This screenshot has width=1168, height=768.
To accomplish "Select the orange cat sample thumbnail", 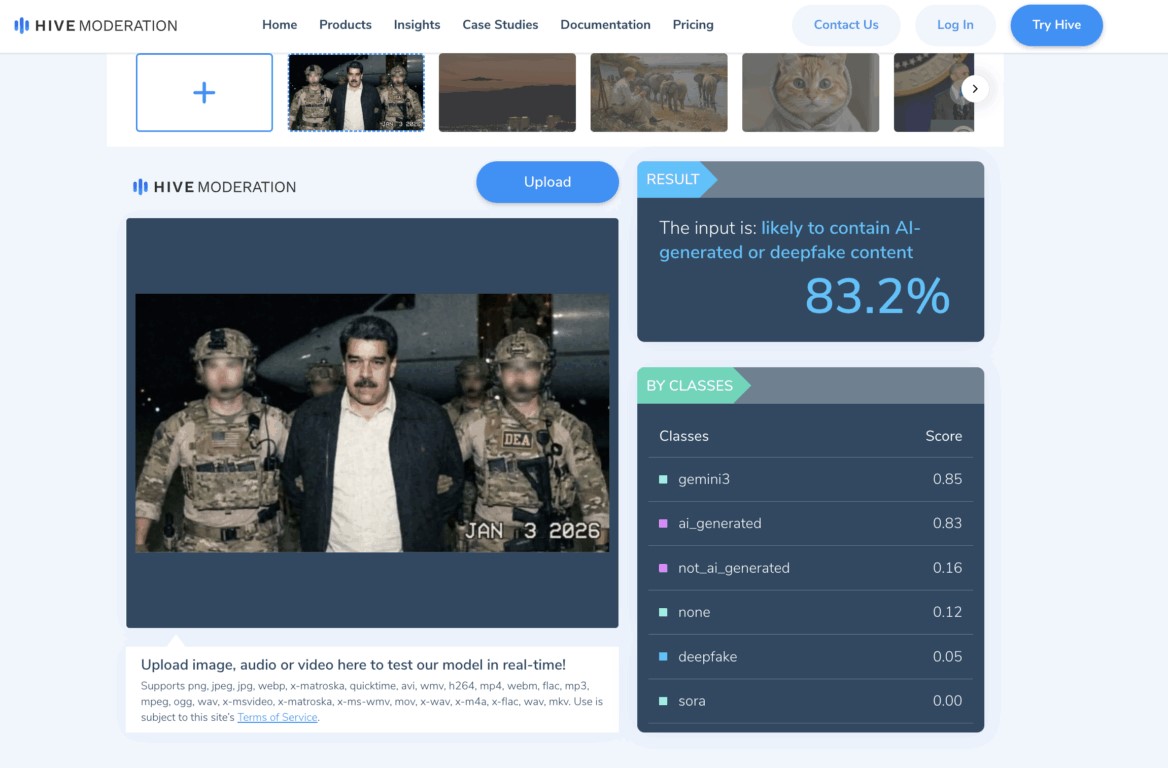I will (810, 93).
